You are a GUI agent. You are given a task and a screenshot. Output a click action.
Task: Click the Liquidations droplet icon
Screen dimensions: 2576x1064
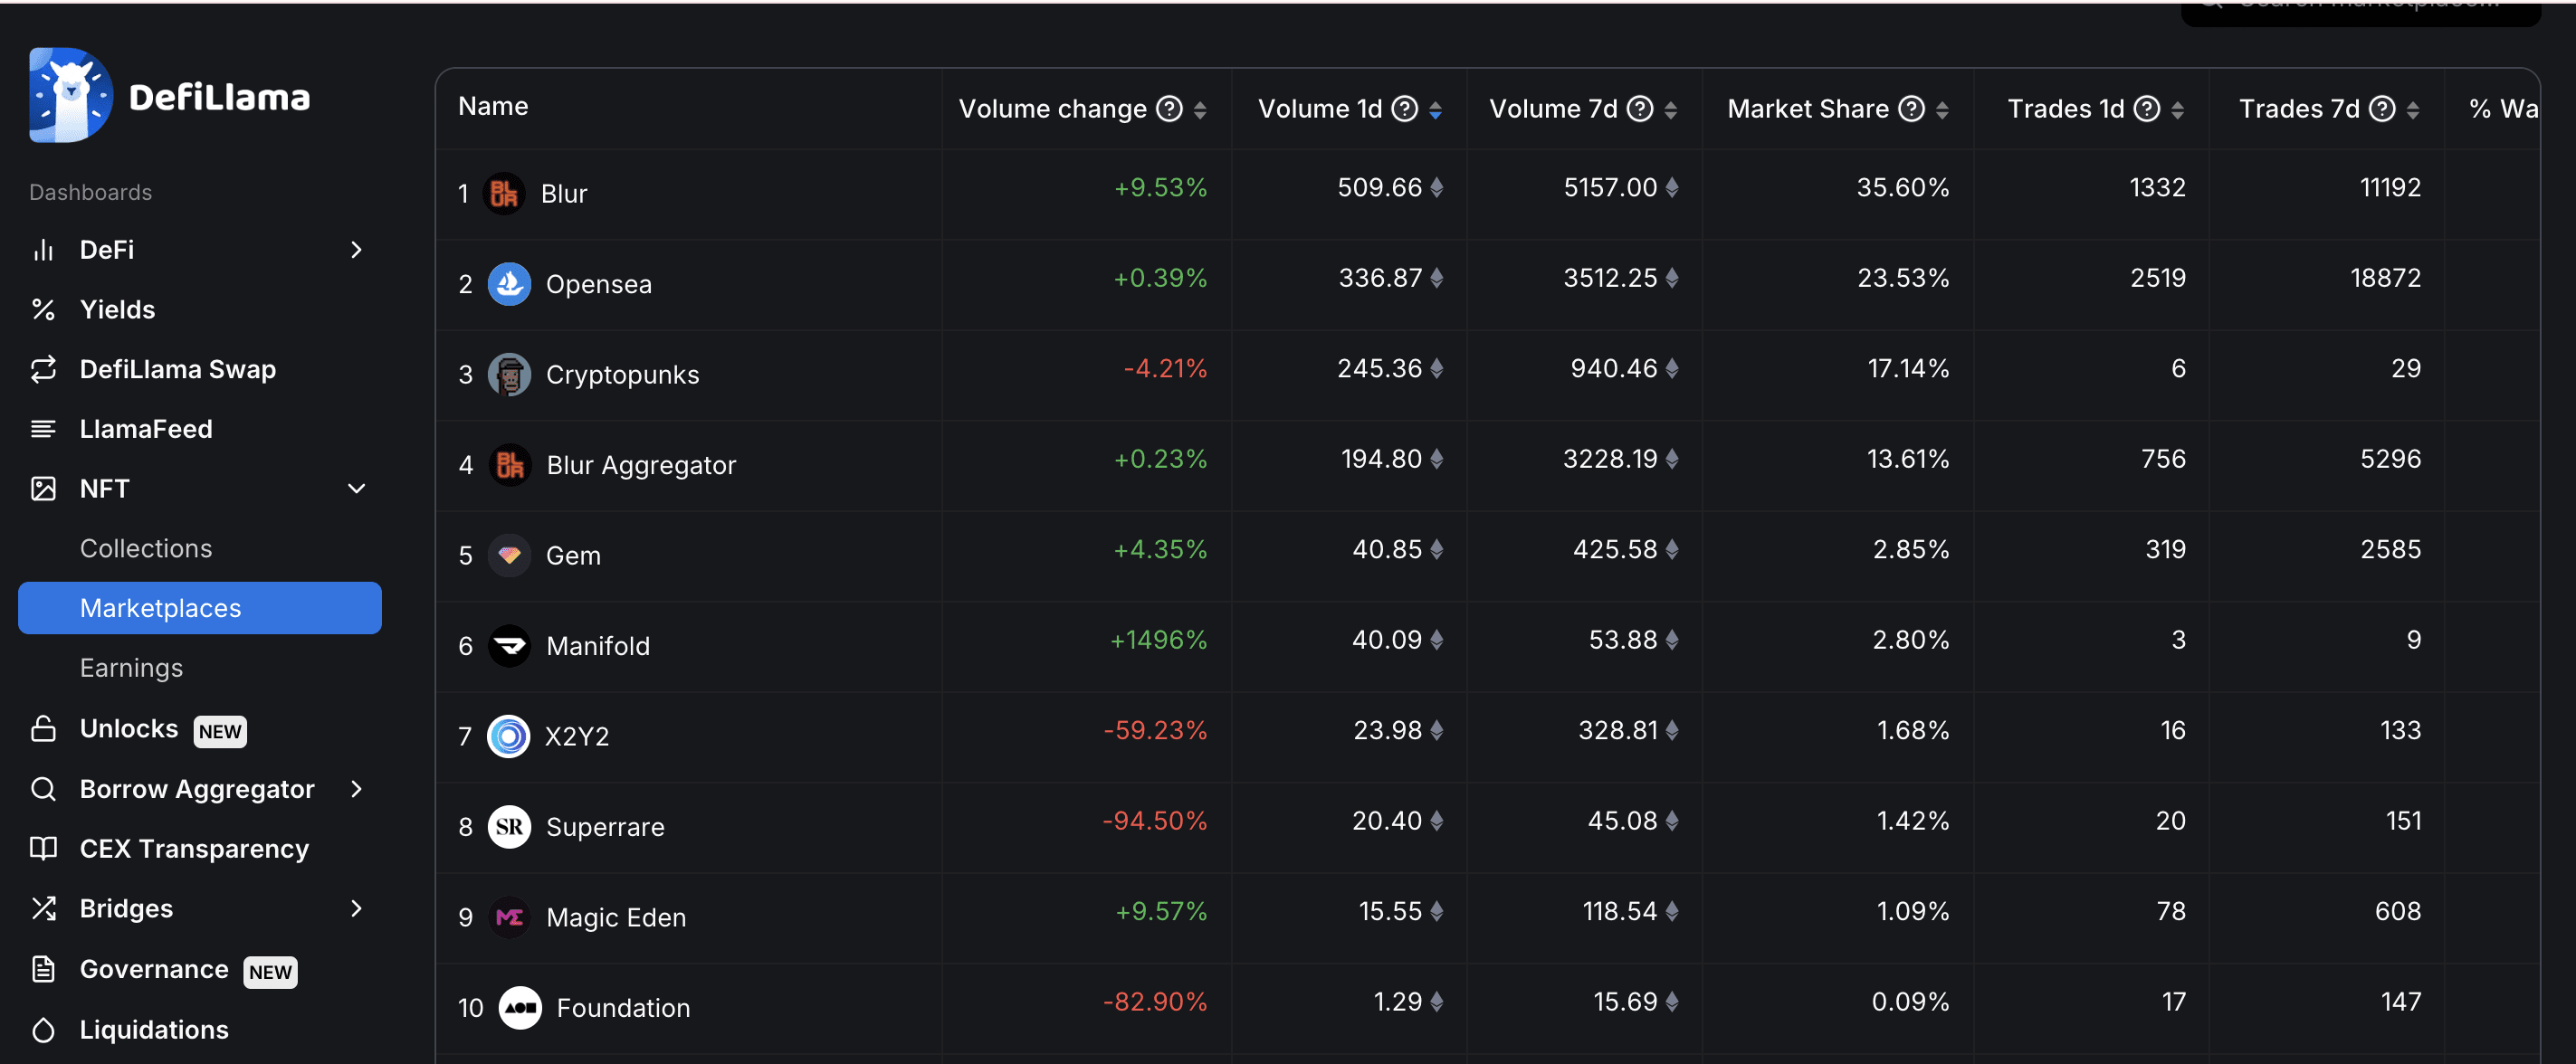pyautogui.click(x=43, y=1029)
